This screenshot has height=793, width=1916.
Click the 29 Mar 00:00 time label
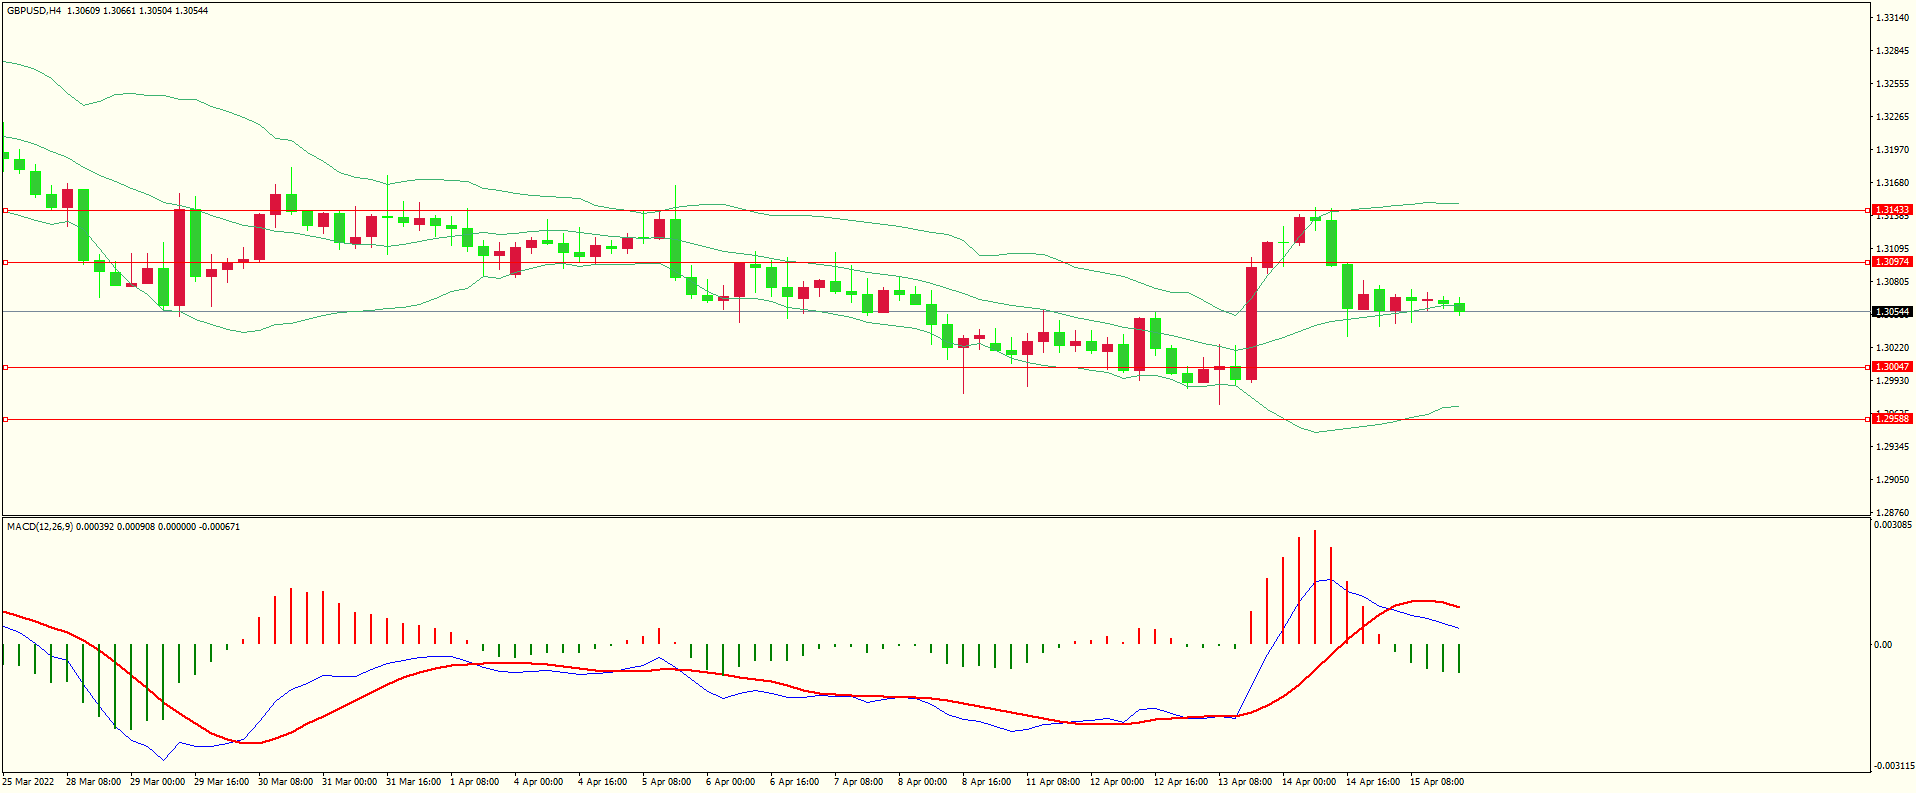158,782
